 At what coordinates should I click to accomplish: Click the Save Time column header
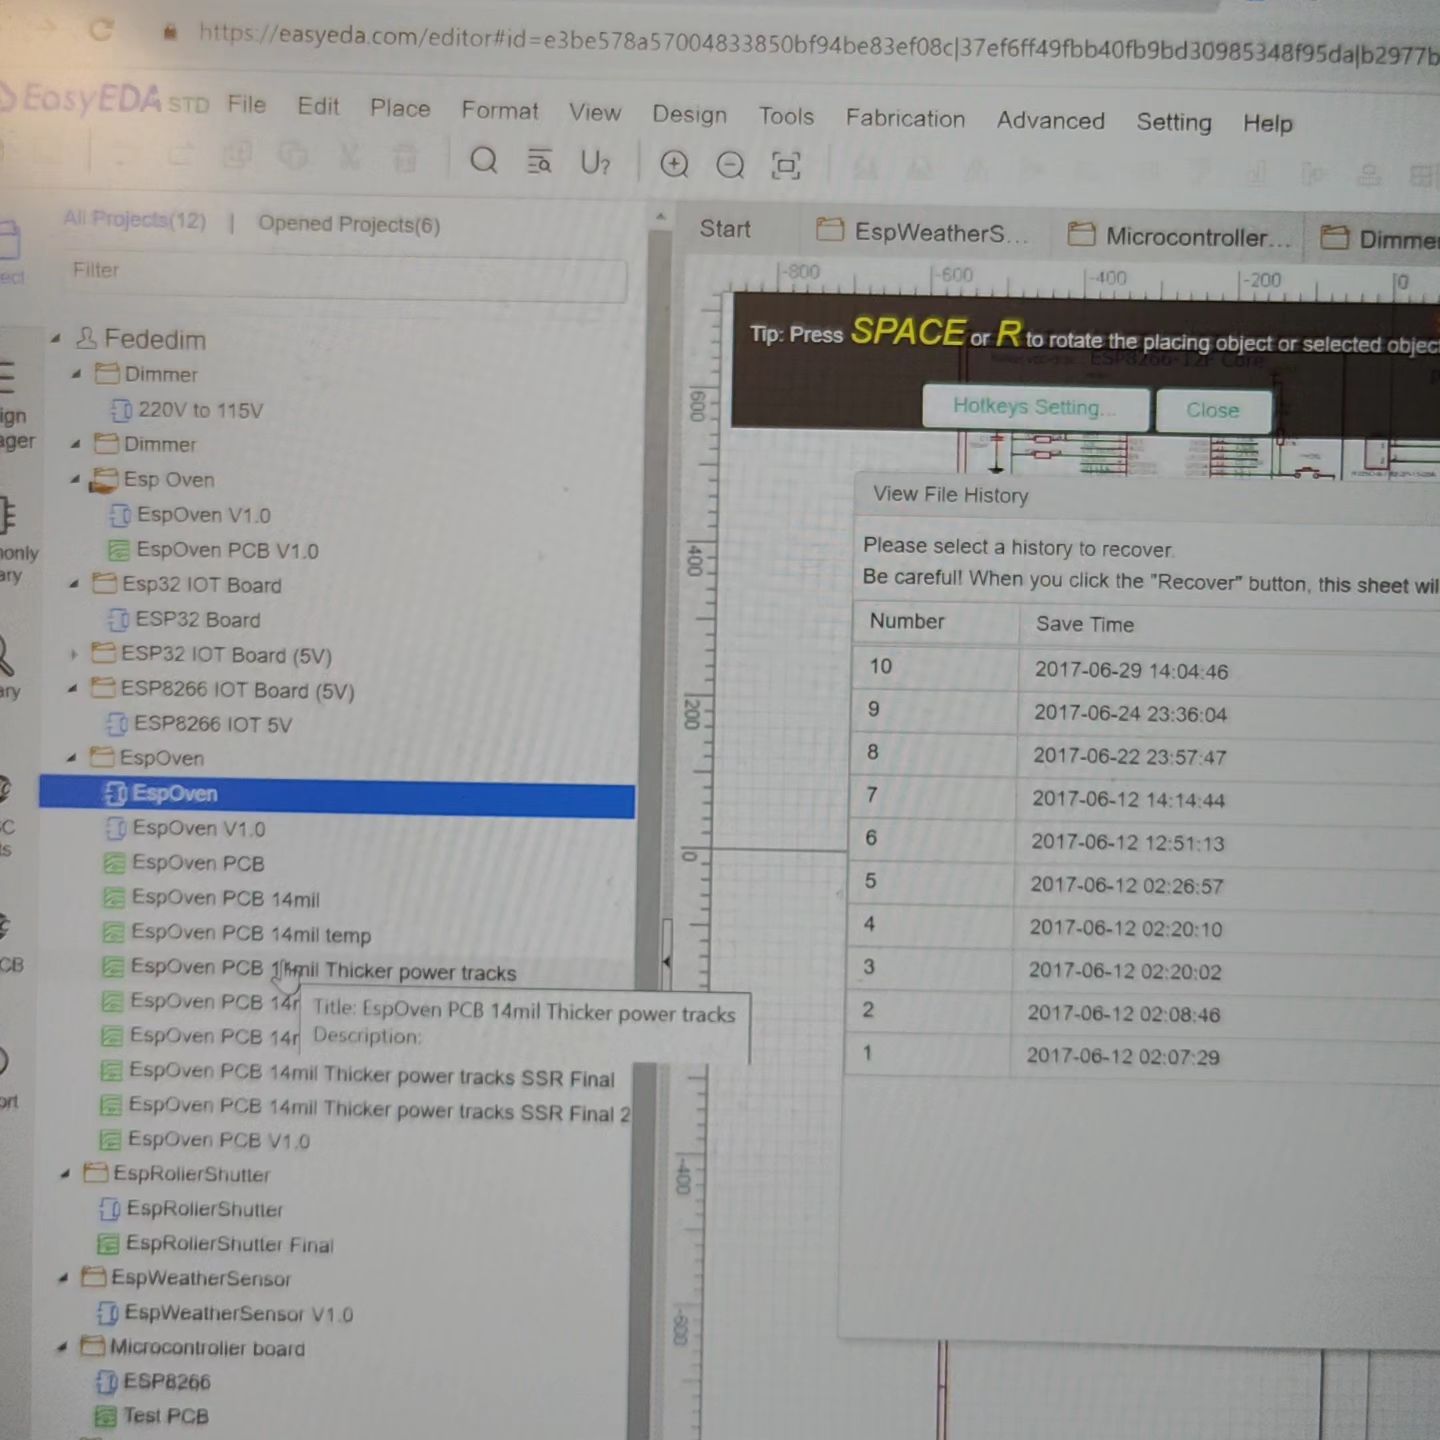1085,624
